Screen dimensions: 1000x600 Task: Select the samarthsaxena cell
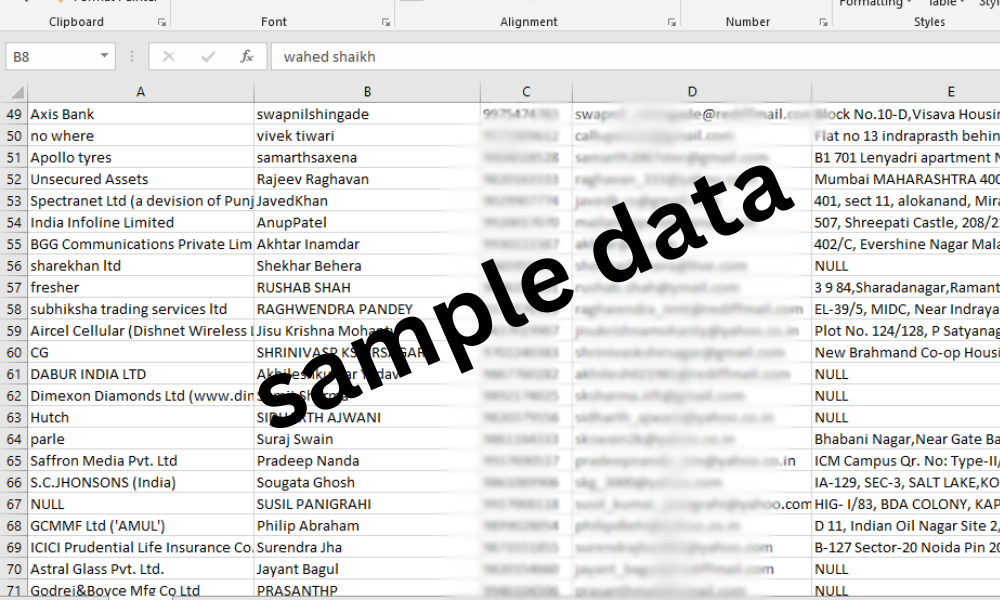click(367, 157)
